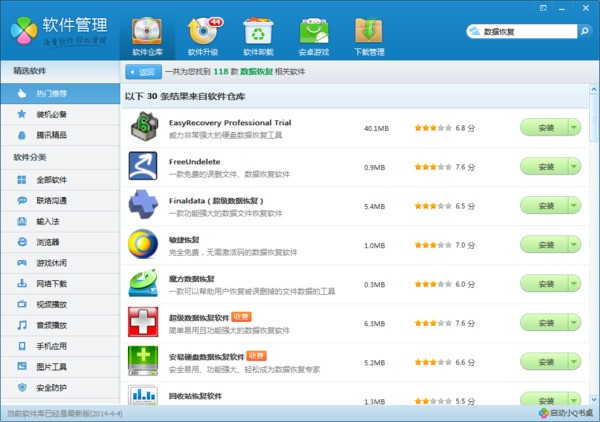
Task: Install EasyRecovery Professional Trial
Action: click(x=544, y=128)
